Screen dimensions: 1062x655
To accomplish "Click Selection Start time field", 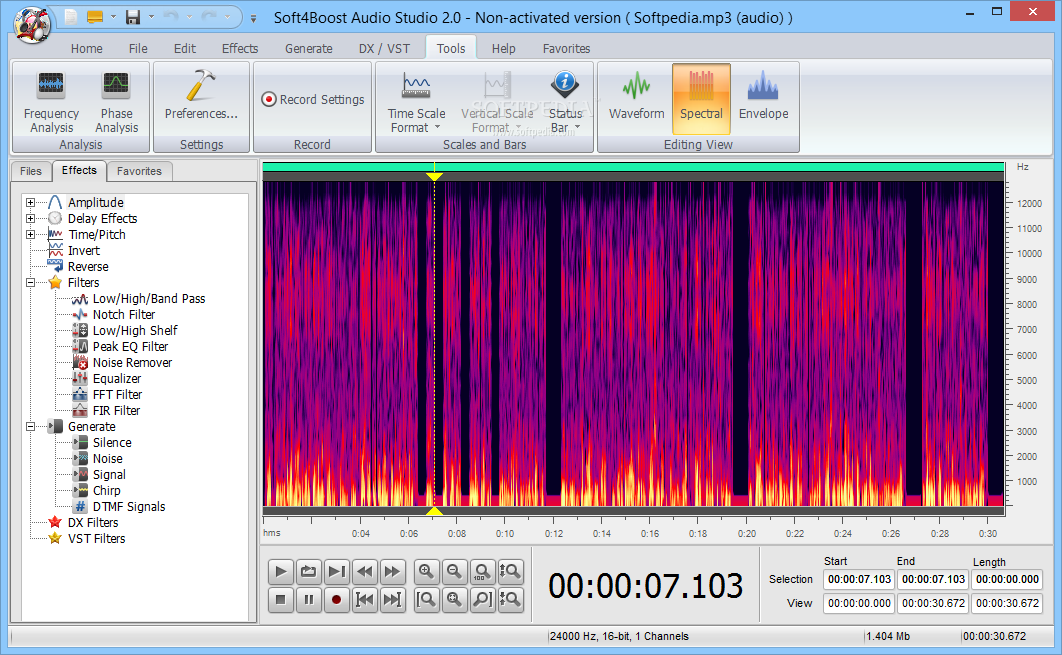I will click(859, 580).
